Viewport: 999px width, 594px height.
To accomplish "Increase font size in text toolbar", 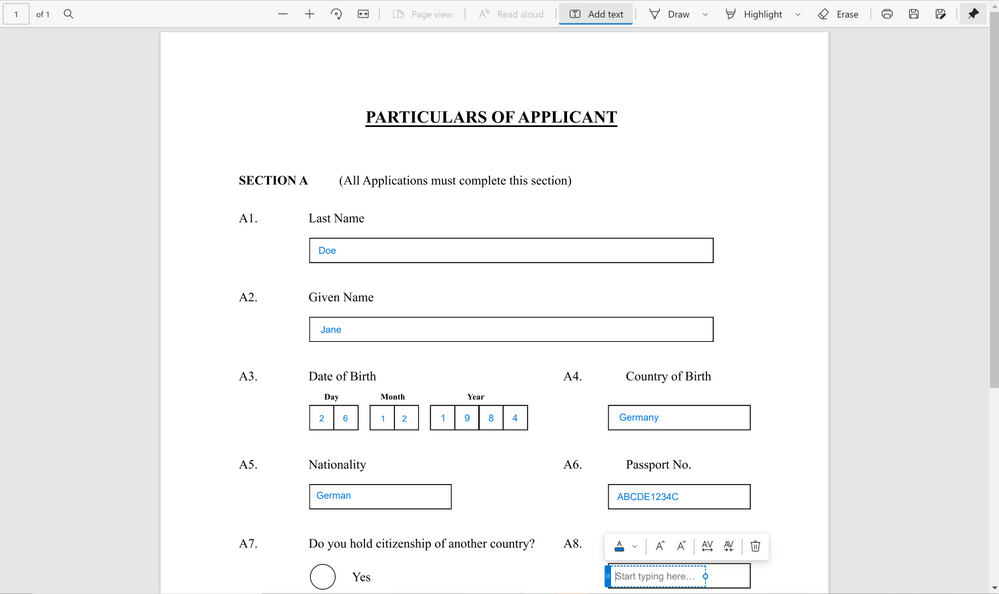I will click(660, 546).
